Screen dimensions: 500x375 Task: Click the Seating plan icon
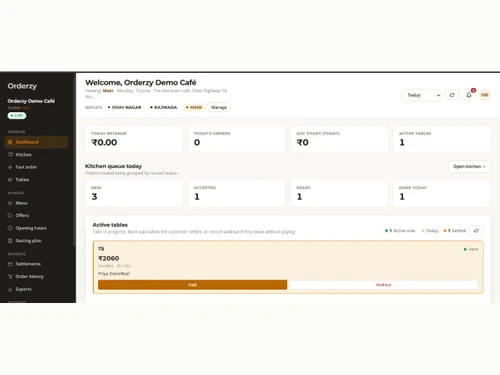coord(10,241)
